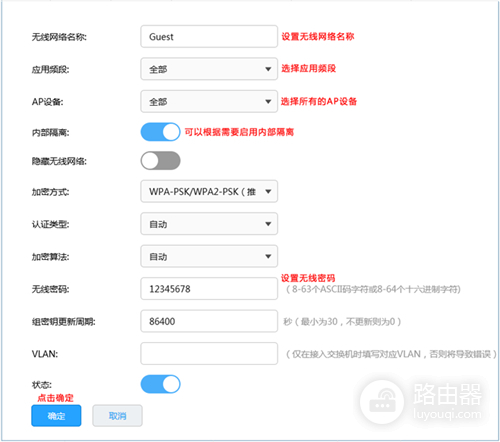
Task: Open the 加密算法 dropdown
Action: (209, 256)
